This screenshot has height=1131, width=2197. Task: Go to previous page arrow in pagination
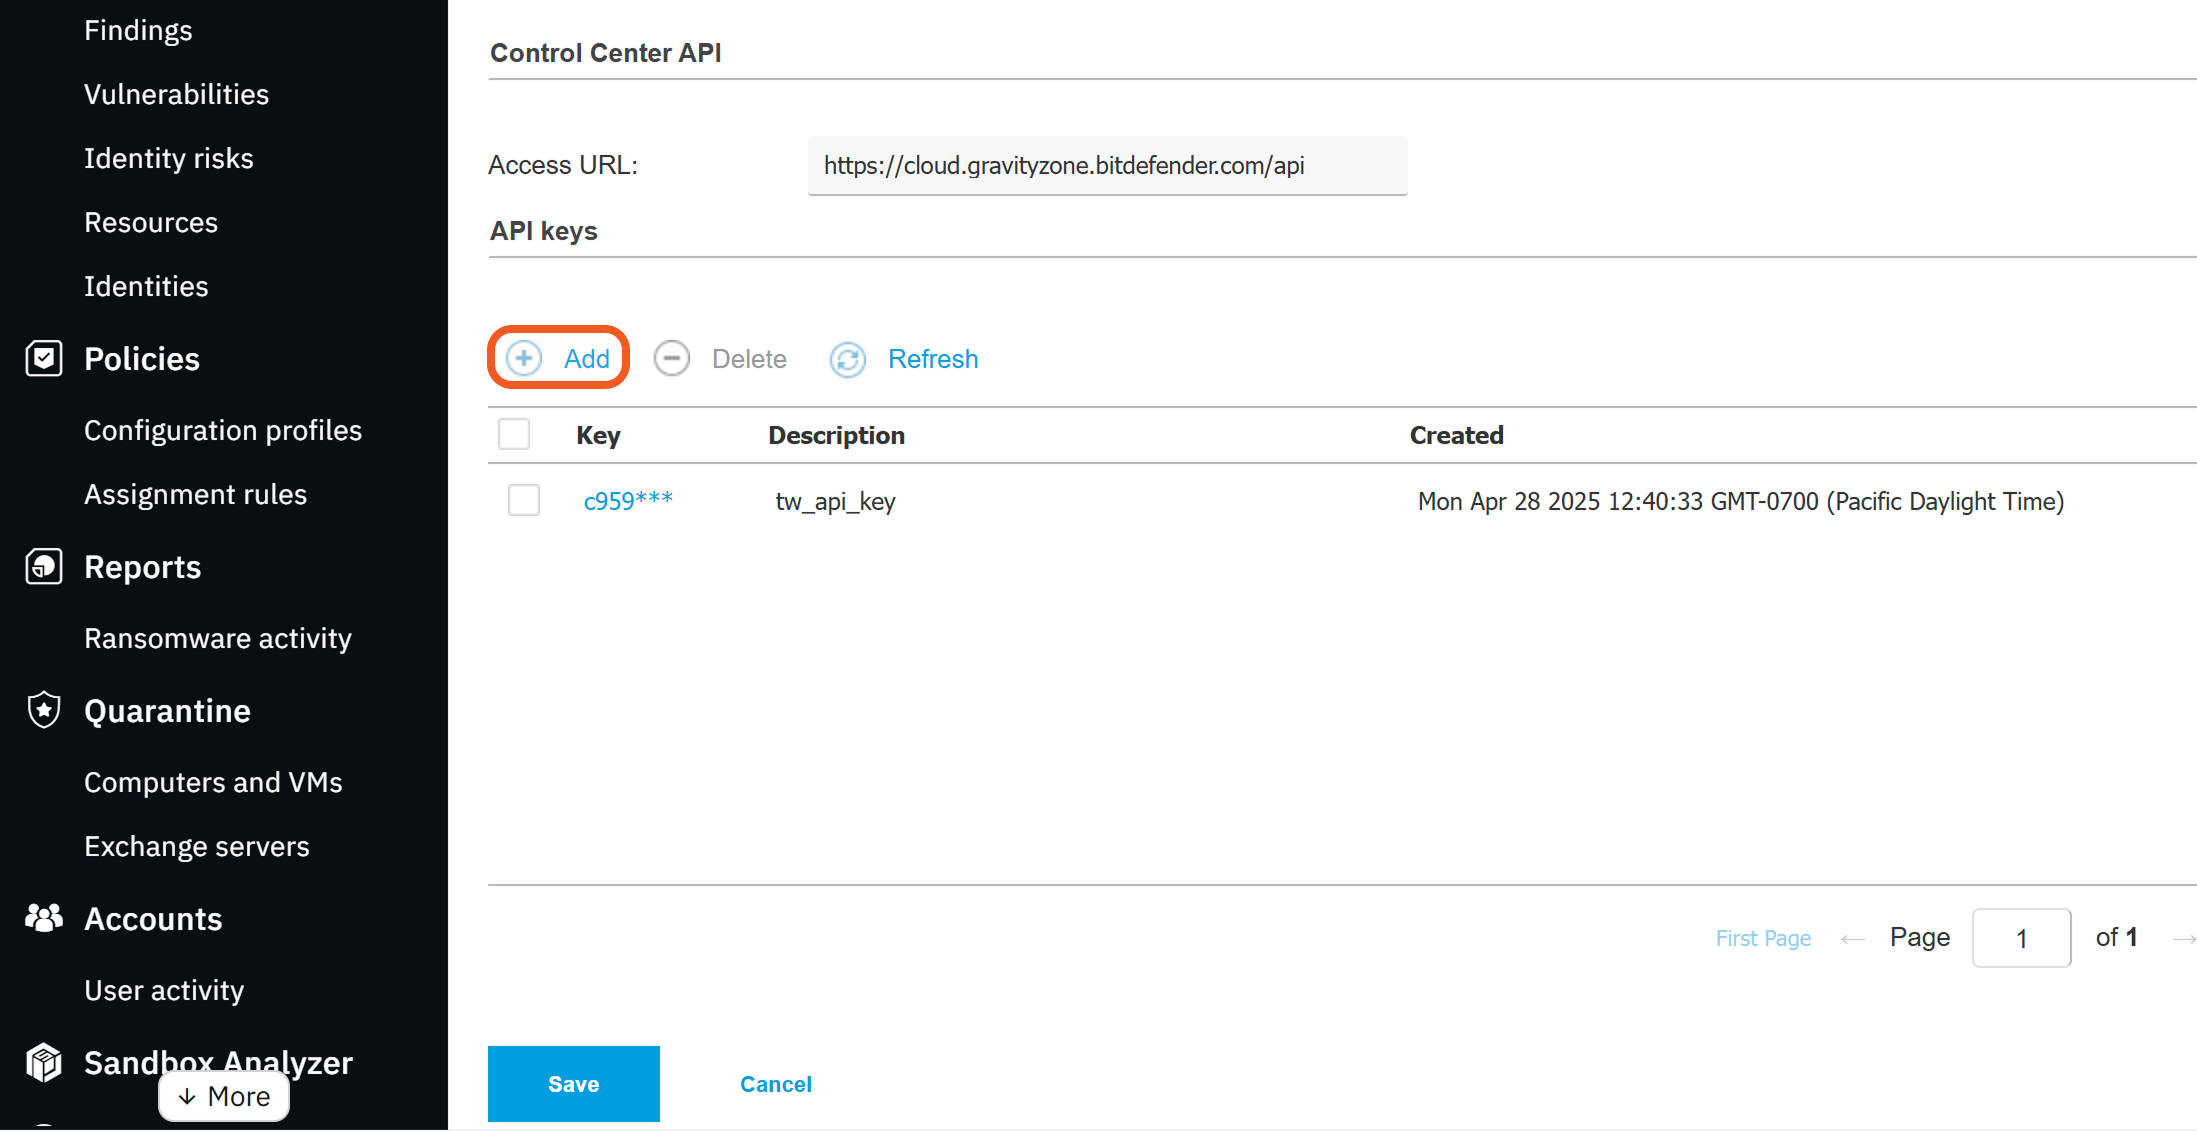pos(1852,938)
